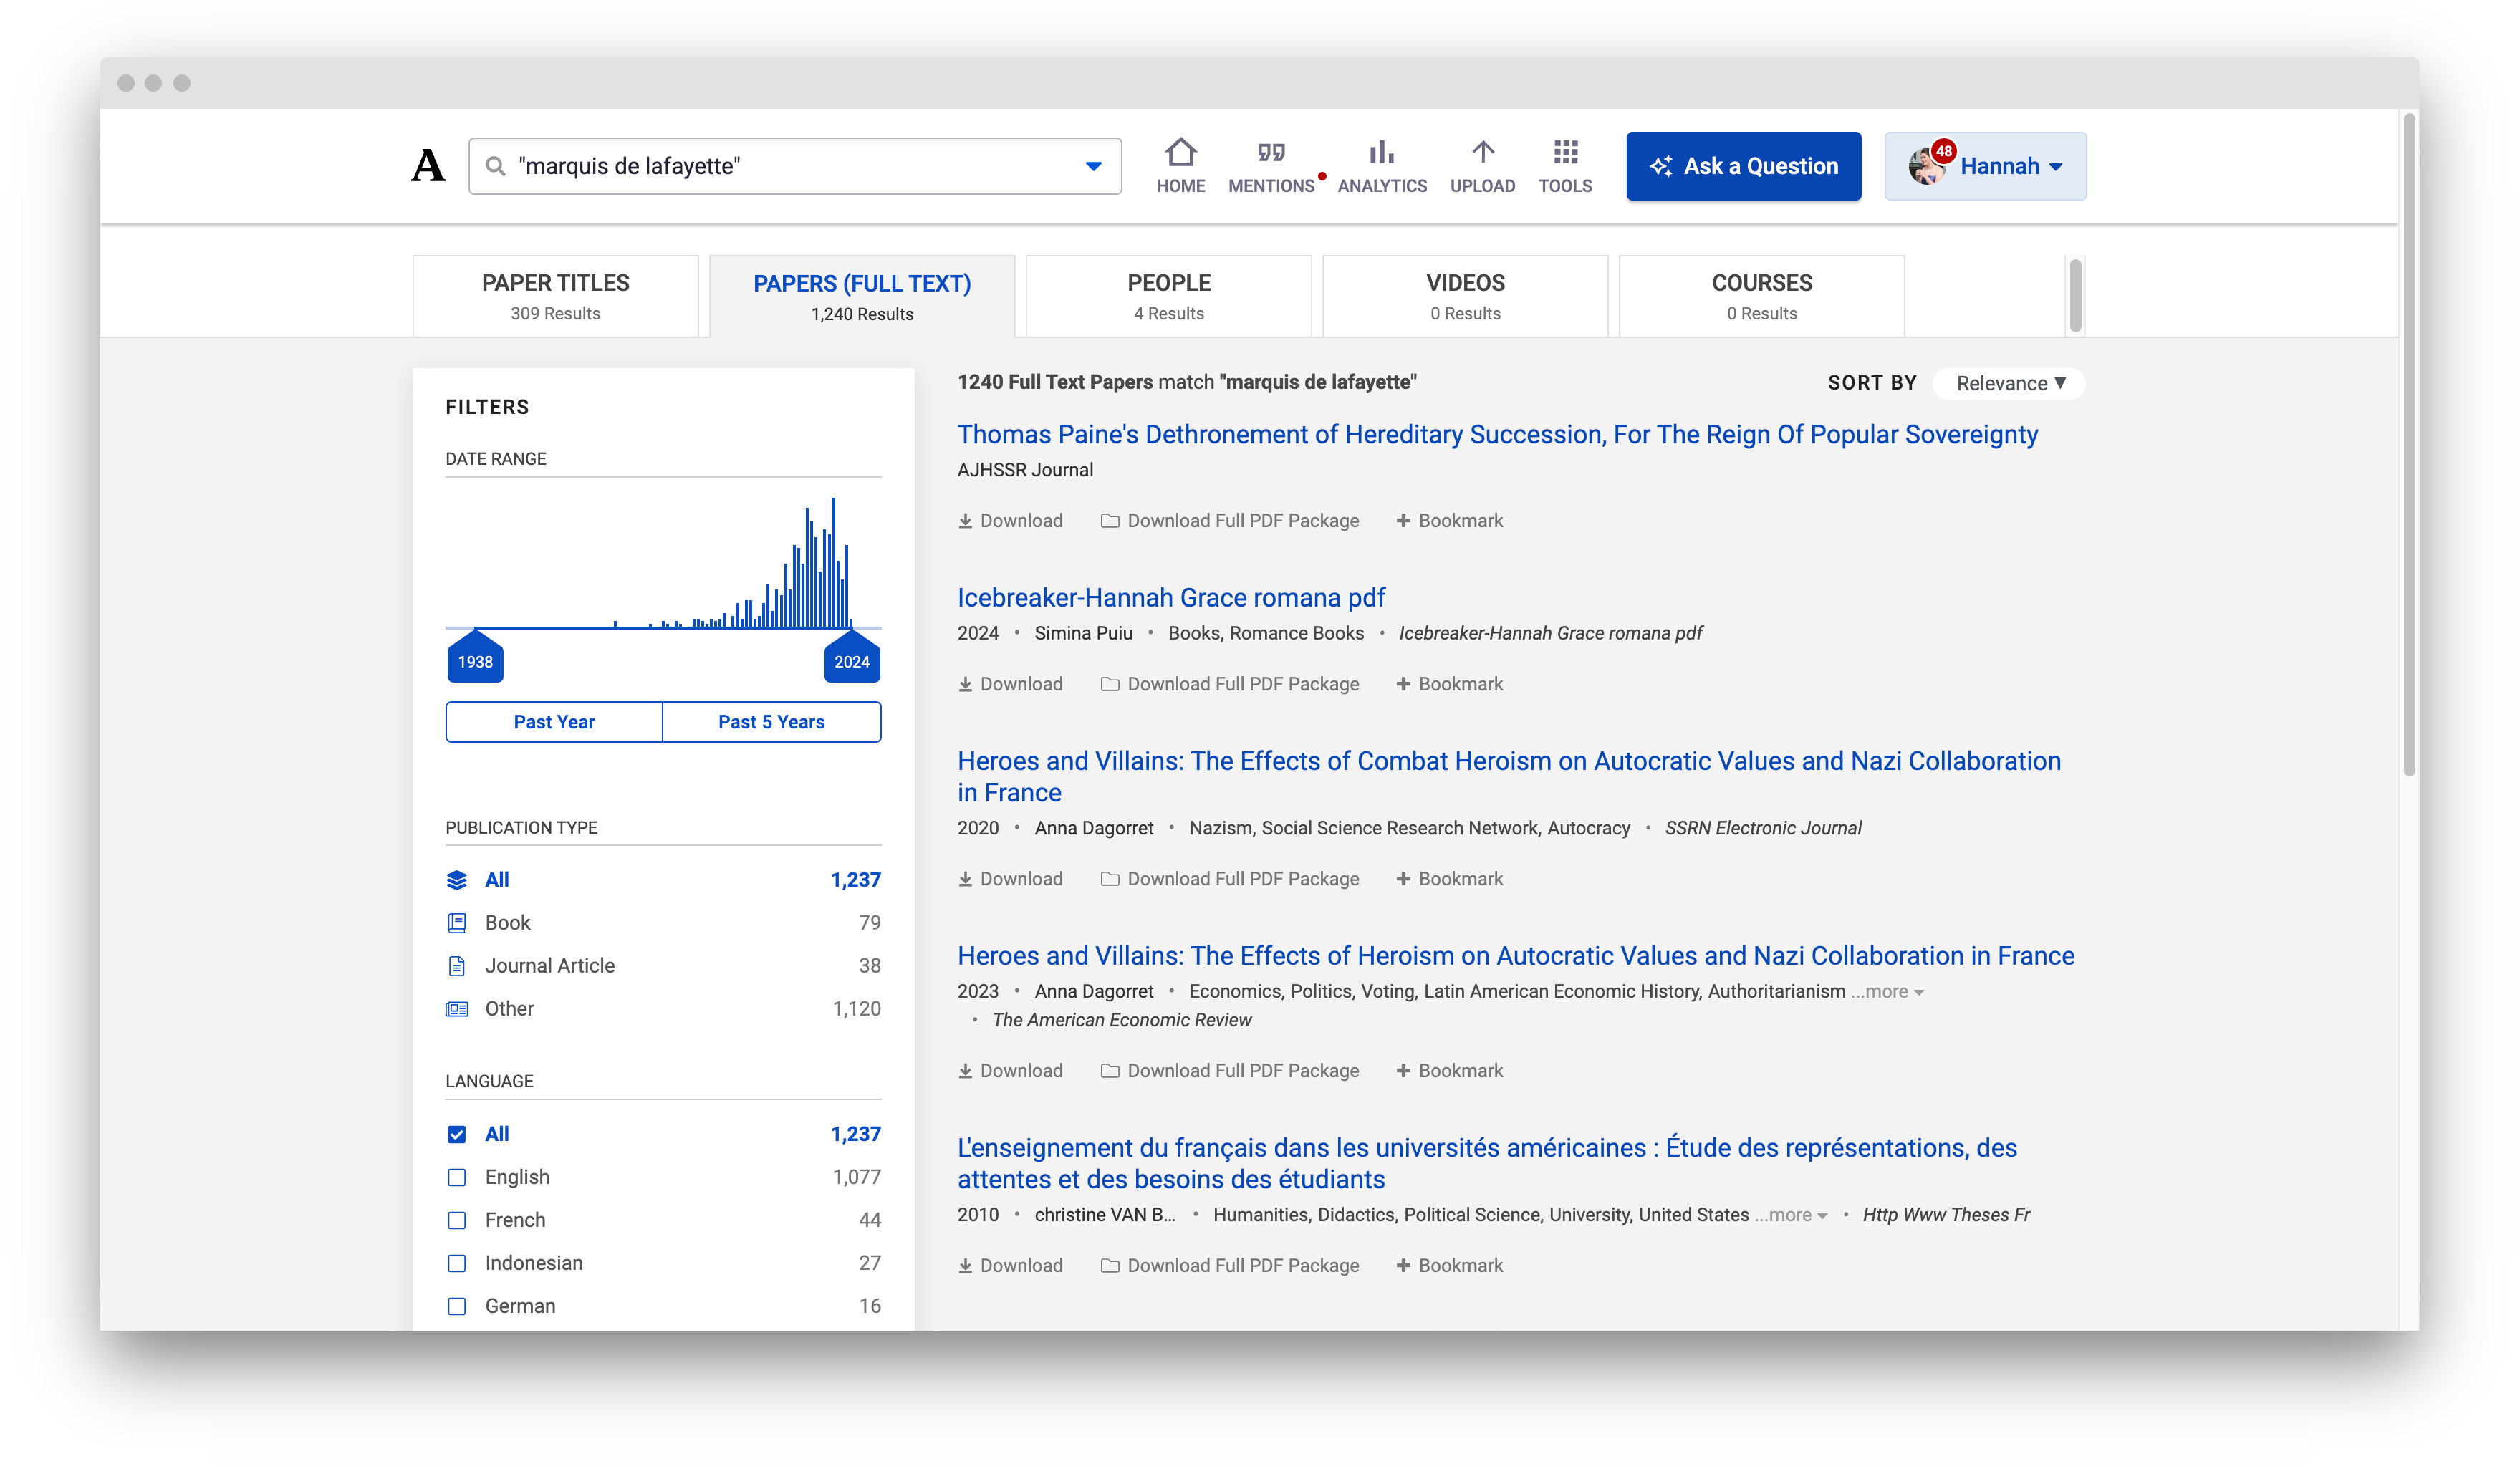Switch to the People tab
This screenshot has height=1474, width=2520.
(1168, 296)
